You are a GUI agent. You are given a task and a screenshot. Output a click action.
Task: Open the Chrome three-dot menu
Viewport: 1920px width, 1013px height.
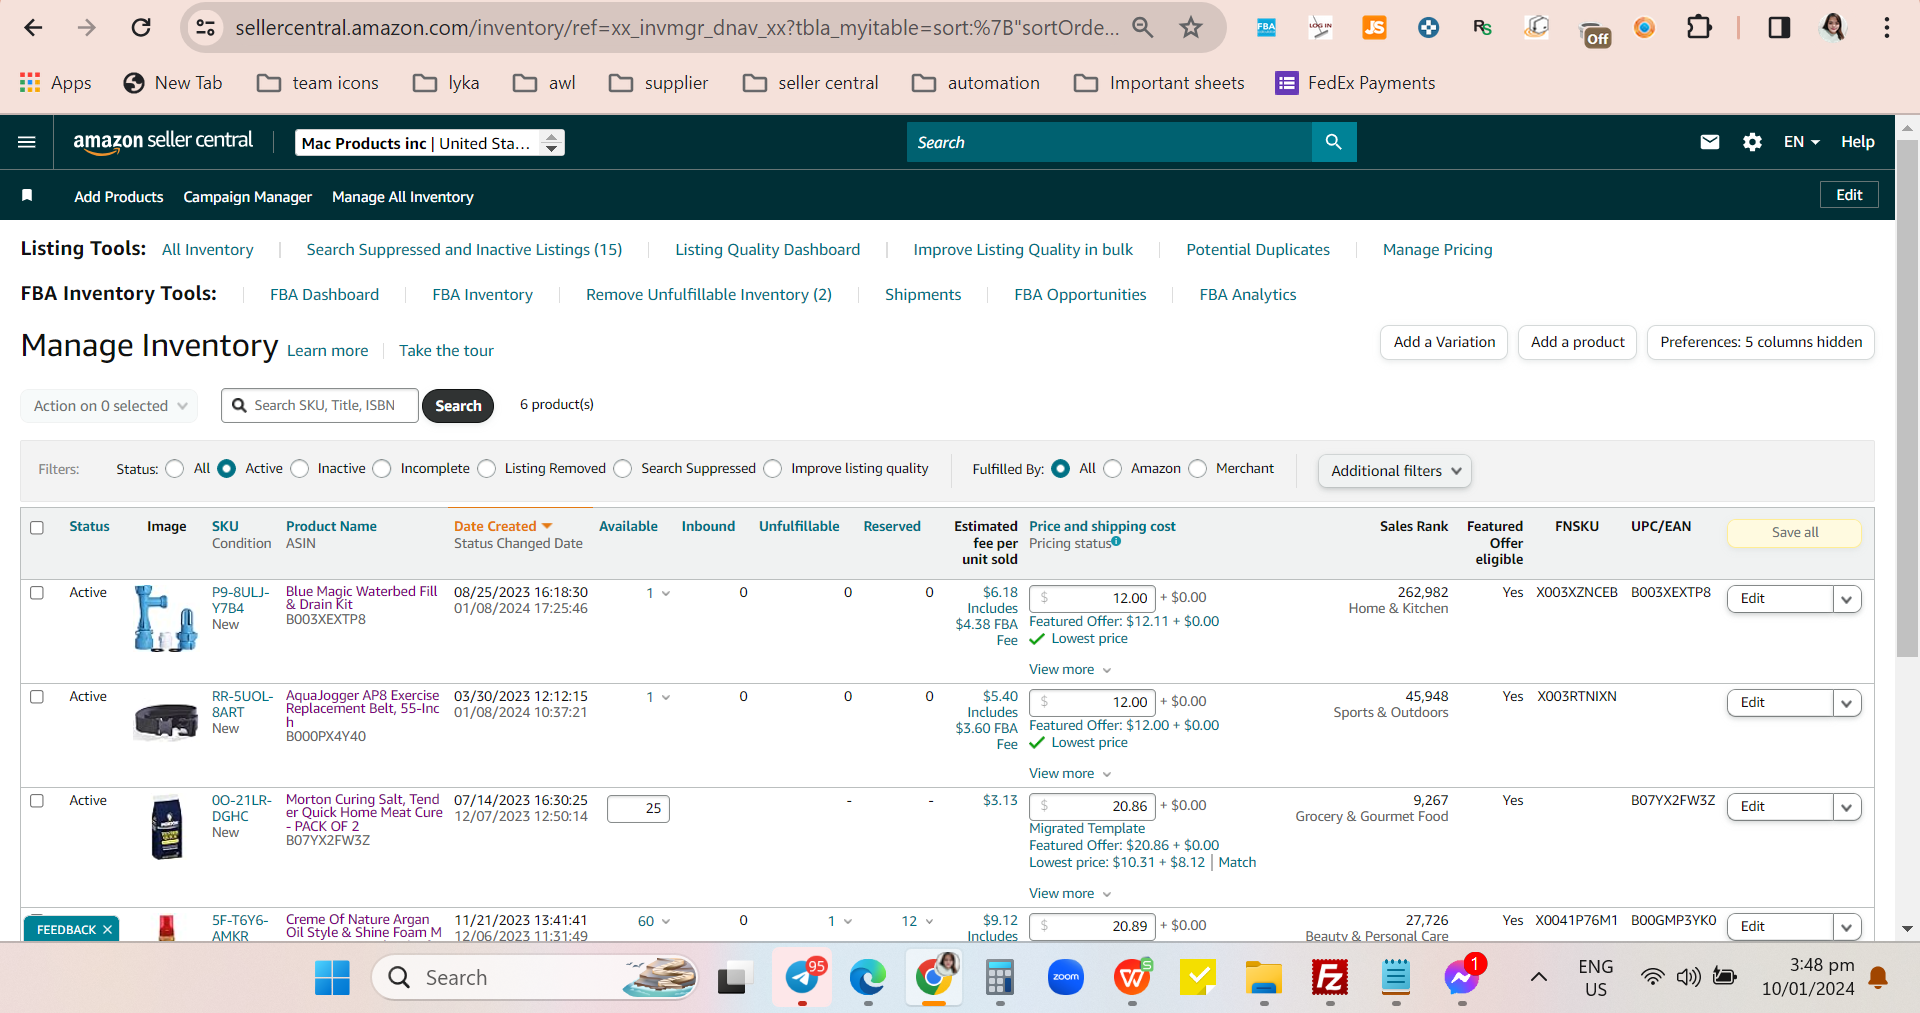pos(1887,27)
